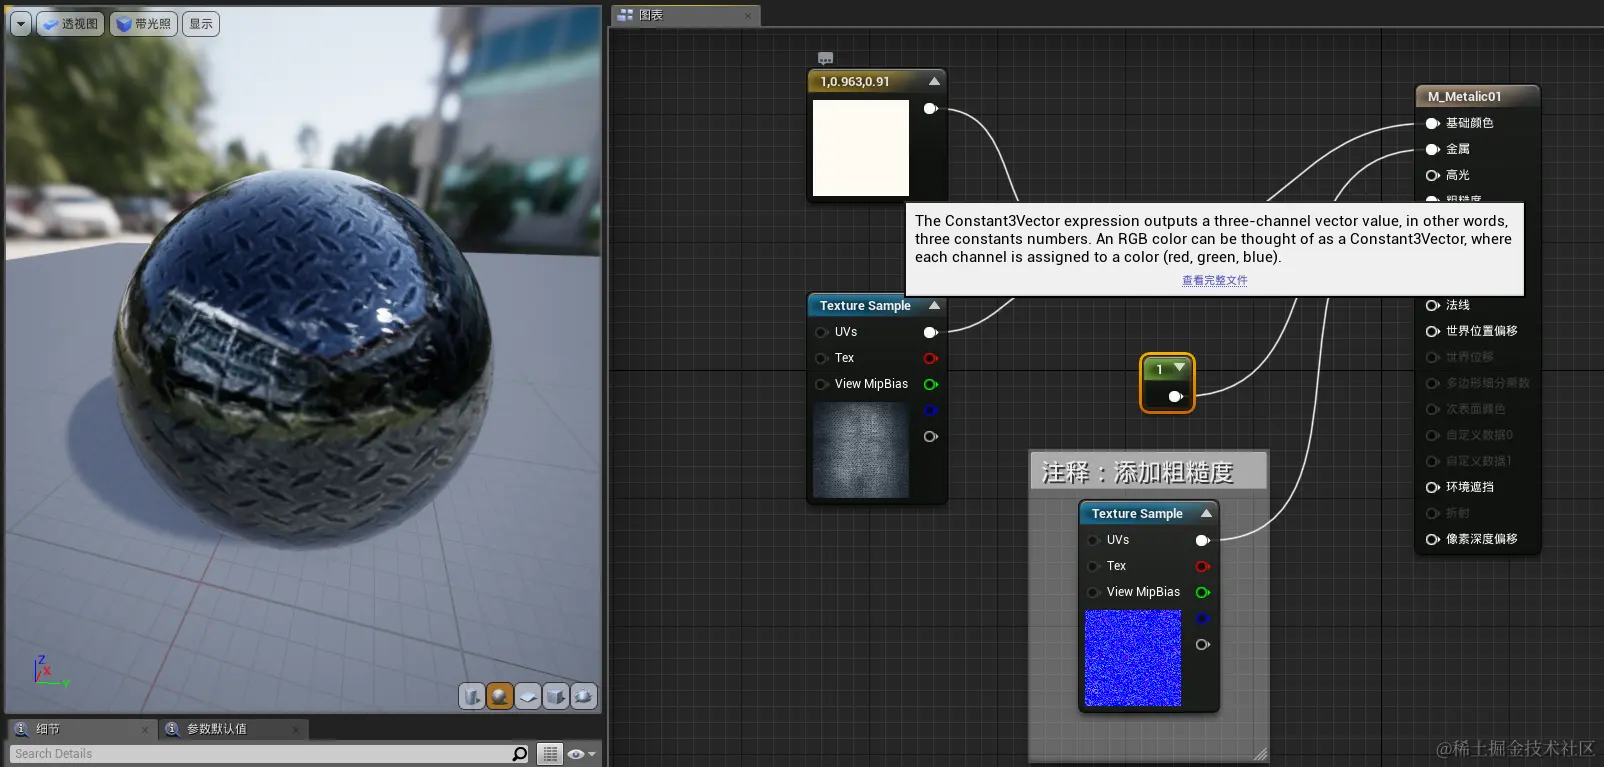Click RGB output pin of roughness Texture Sample
Image resolution: width=1604 pixels, height=767 pixels.
1202,540
